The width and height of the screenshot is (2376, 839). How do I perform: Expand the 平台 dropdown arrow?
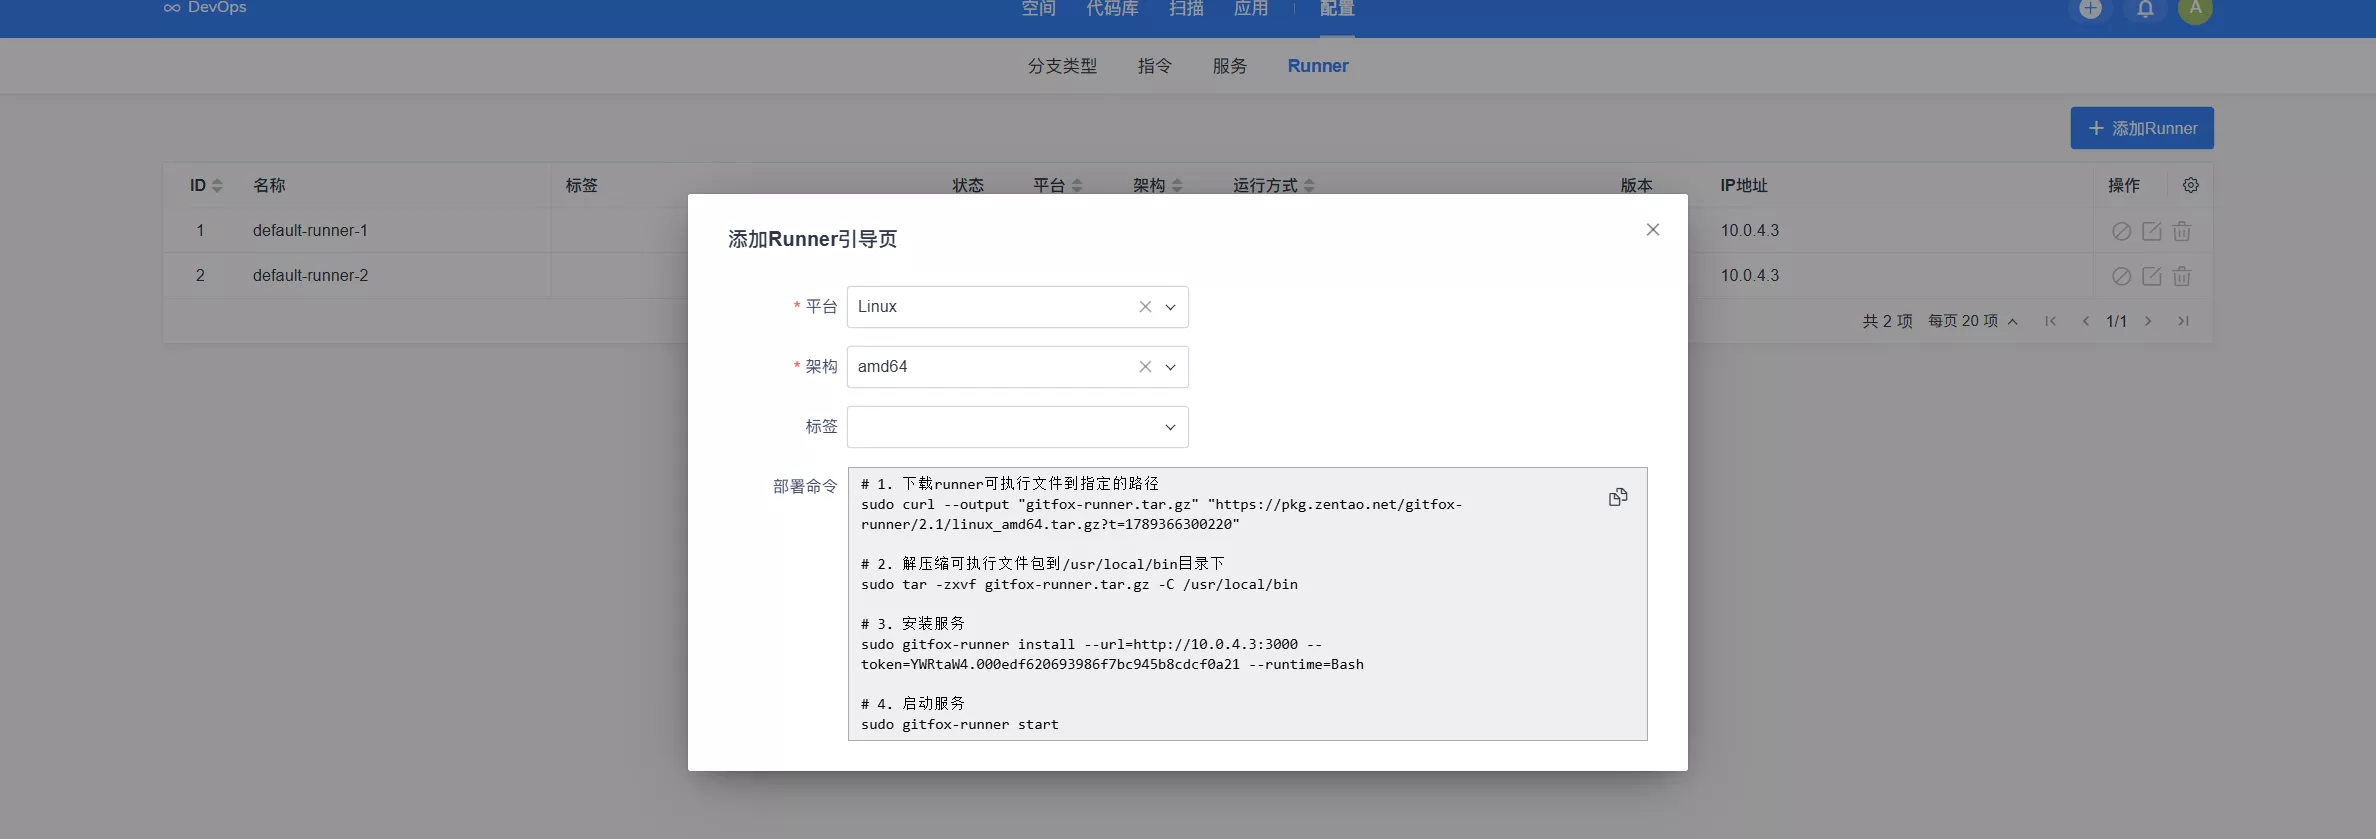(x=1170, y=307)
